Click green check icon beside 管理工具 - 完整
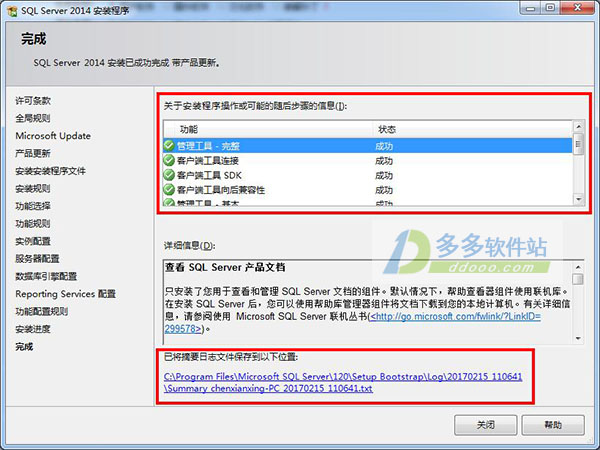The width and height of the screenshot is (600, 450). [x=169, y=146]
